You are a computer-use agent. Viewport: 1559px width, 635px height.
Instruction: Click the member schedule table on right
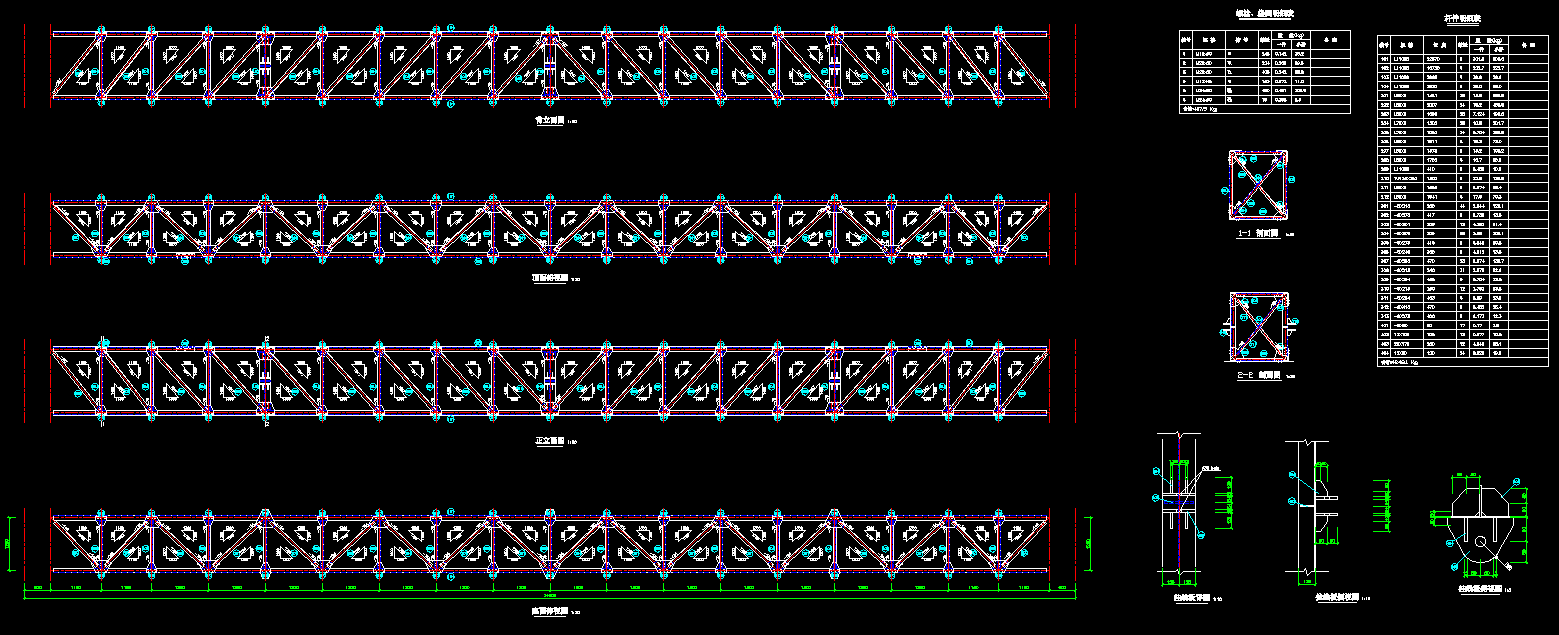tap(1462, 201)
